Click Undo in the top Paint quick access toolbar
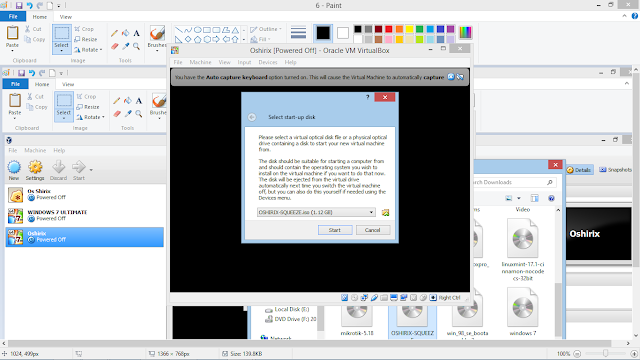640x360 pixels. pyautogui.click(x=29, y=5)
